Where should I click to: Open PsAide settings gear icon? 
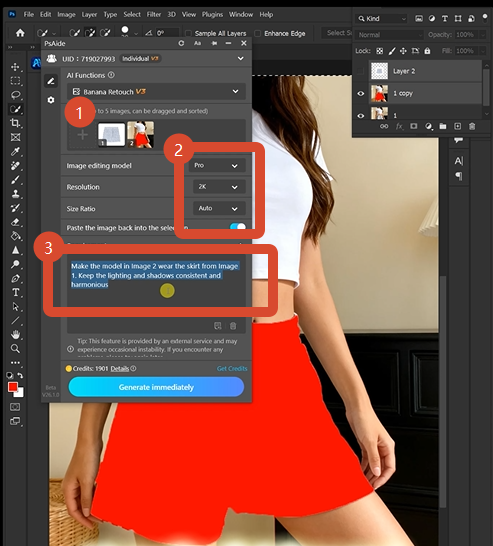(x=51, y=100)
